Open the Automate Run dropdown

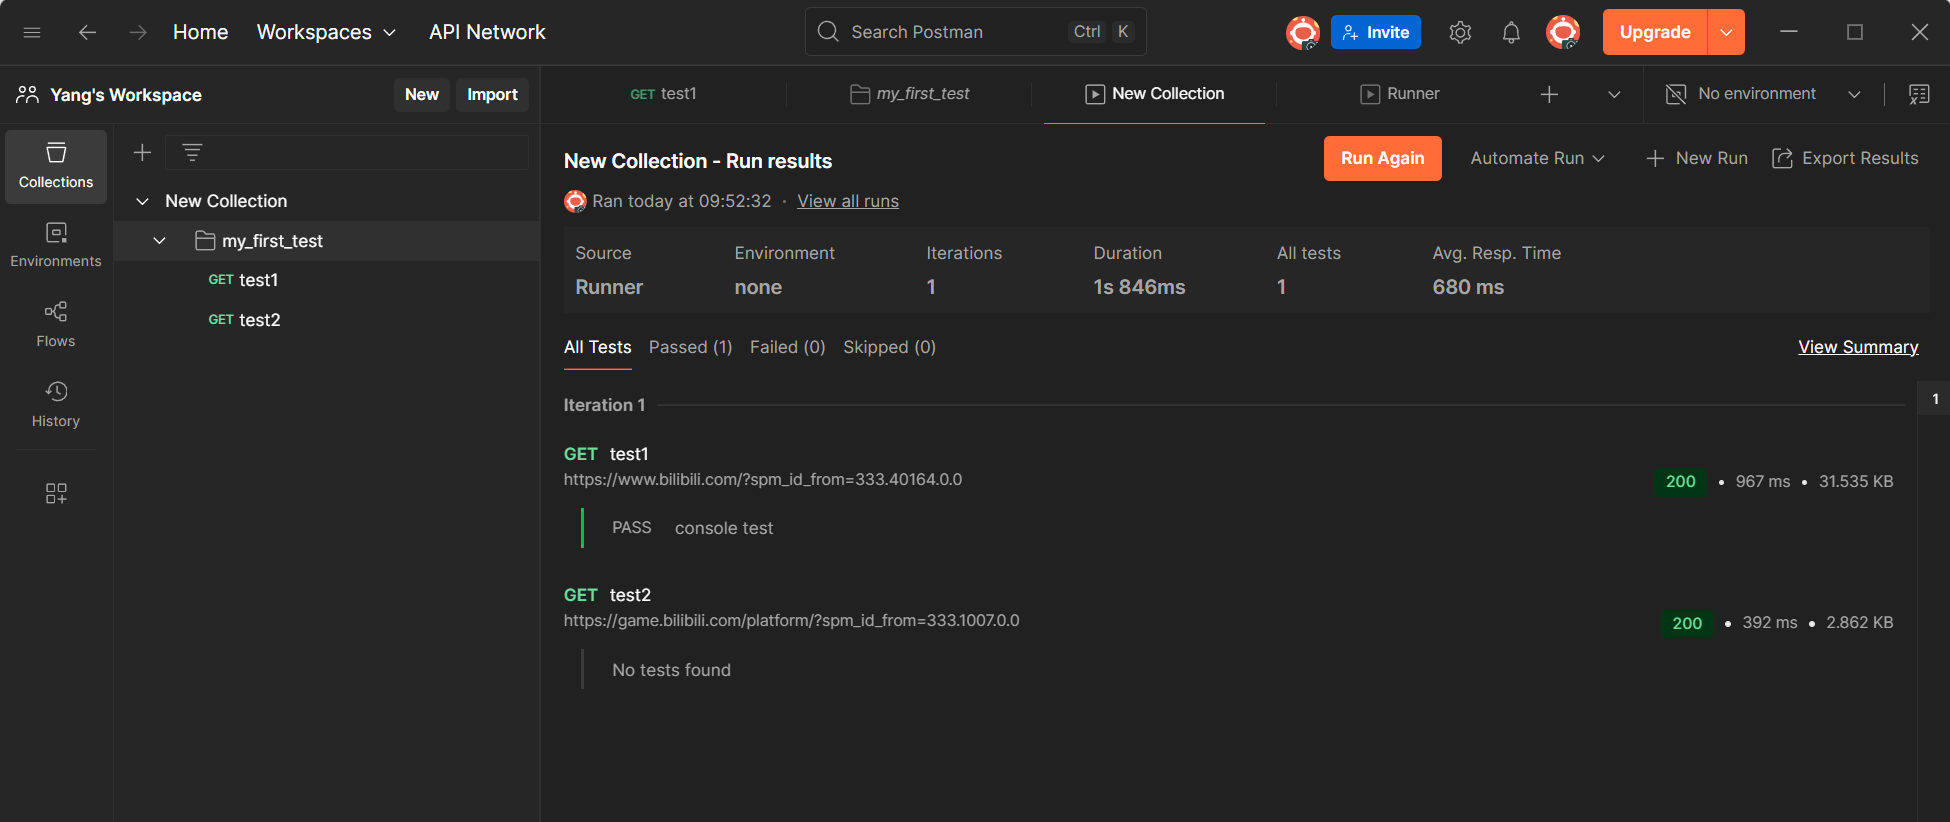(x=1537, y=158)
